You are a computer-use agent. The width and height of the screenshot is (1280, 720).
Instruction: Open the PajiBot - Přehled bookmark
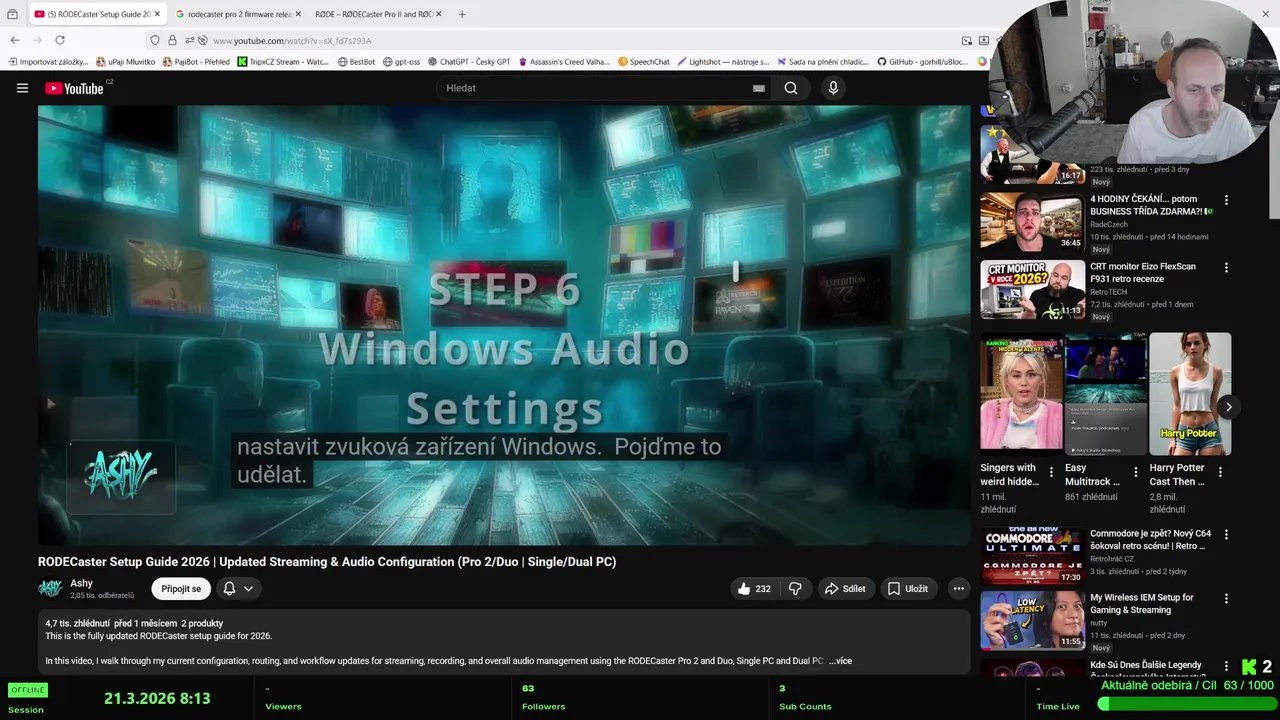click(196, 62)
